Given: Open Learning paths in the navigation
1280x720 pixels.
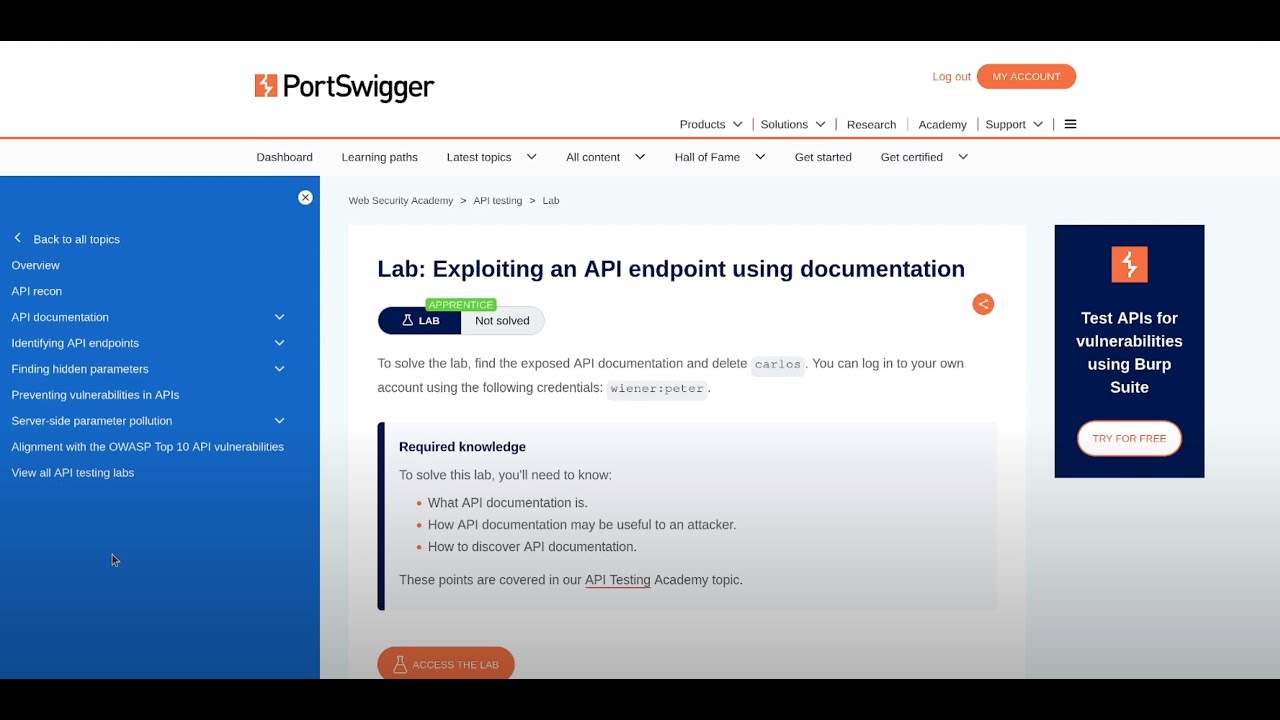Looking at the screenshot, I should (379, 157).
